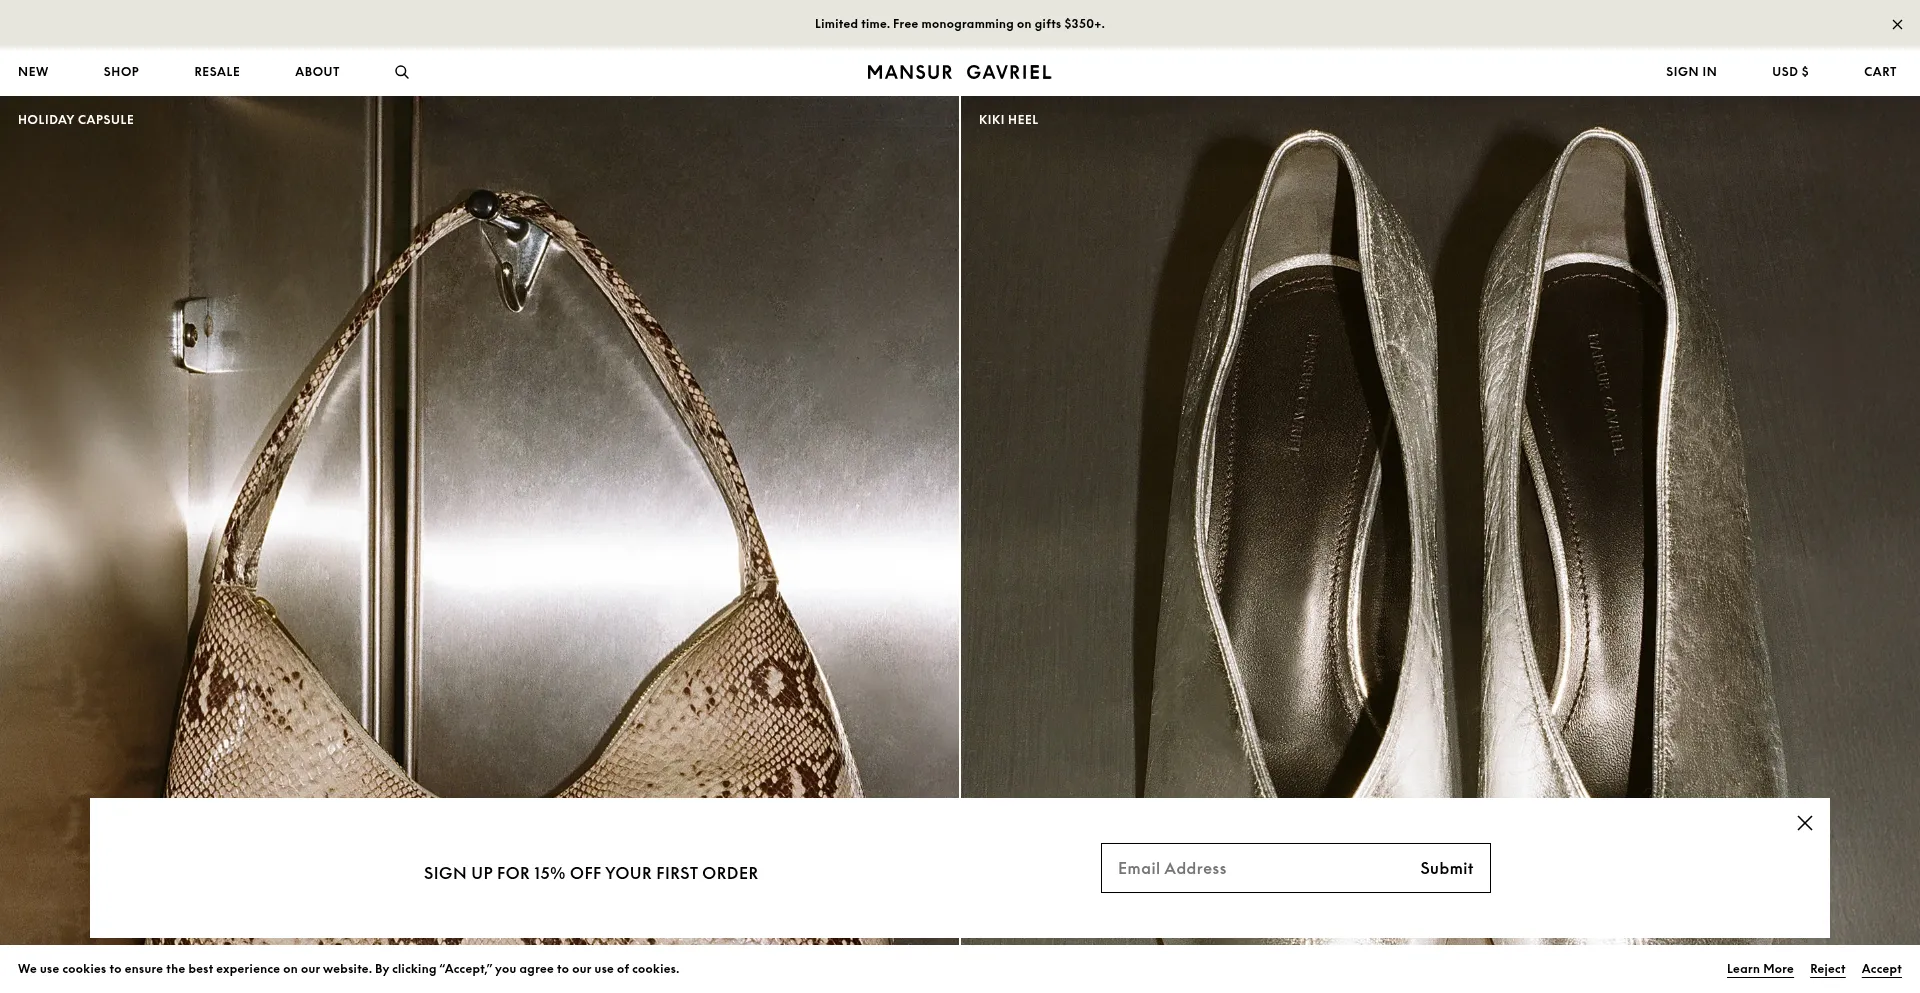Viewport: 1920px width, 993px height.
Task: Go to the RESALE section
Action: [217, 72]
